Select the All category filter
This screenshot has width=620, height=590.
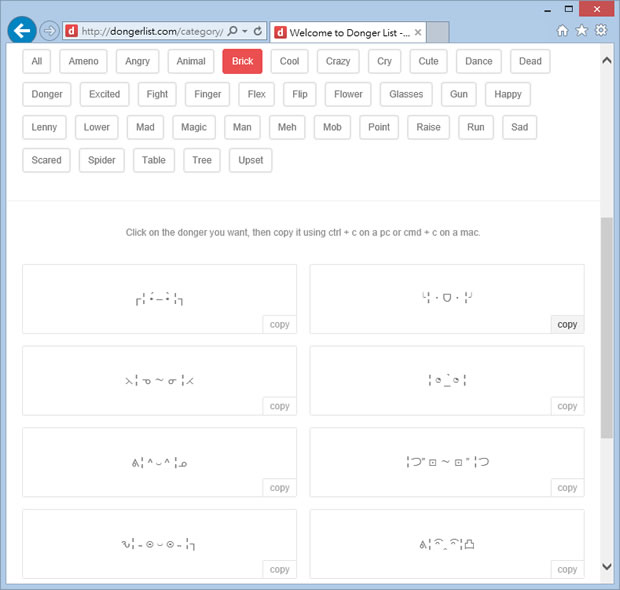coord(37,61)
